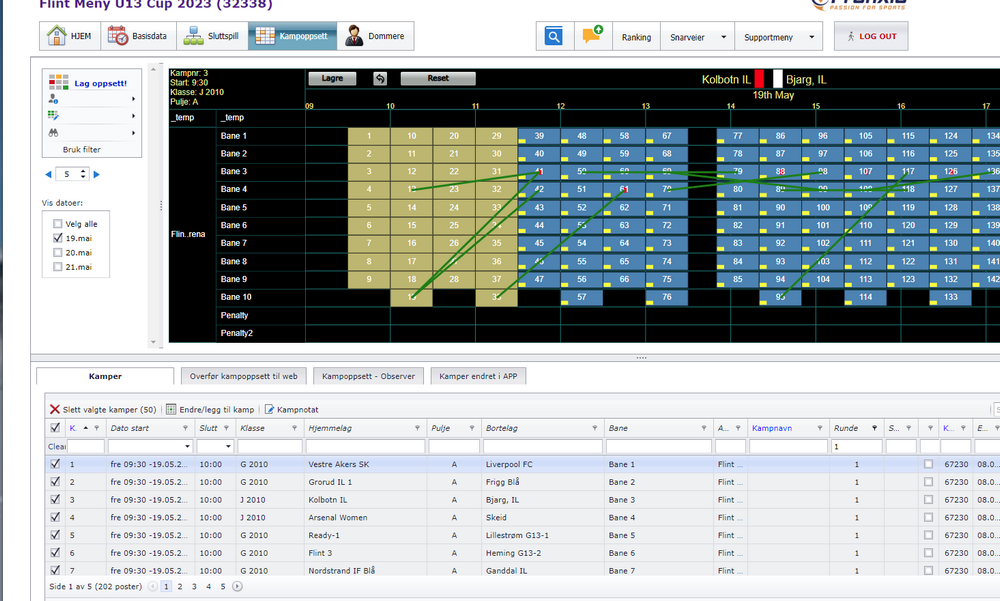Open the filter icon in Hjemmelag column

[417, 428]
